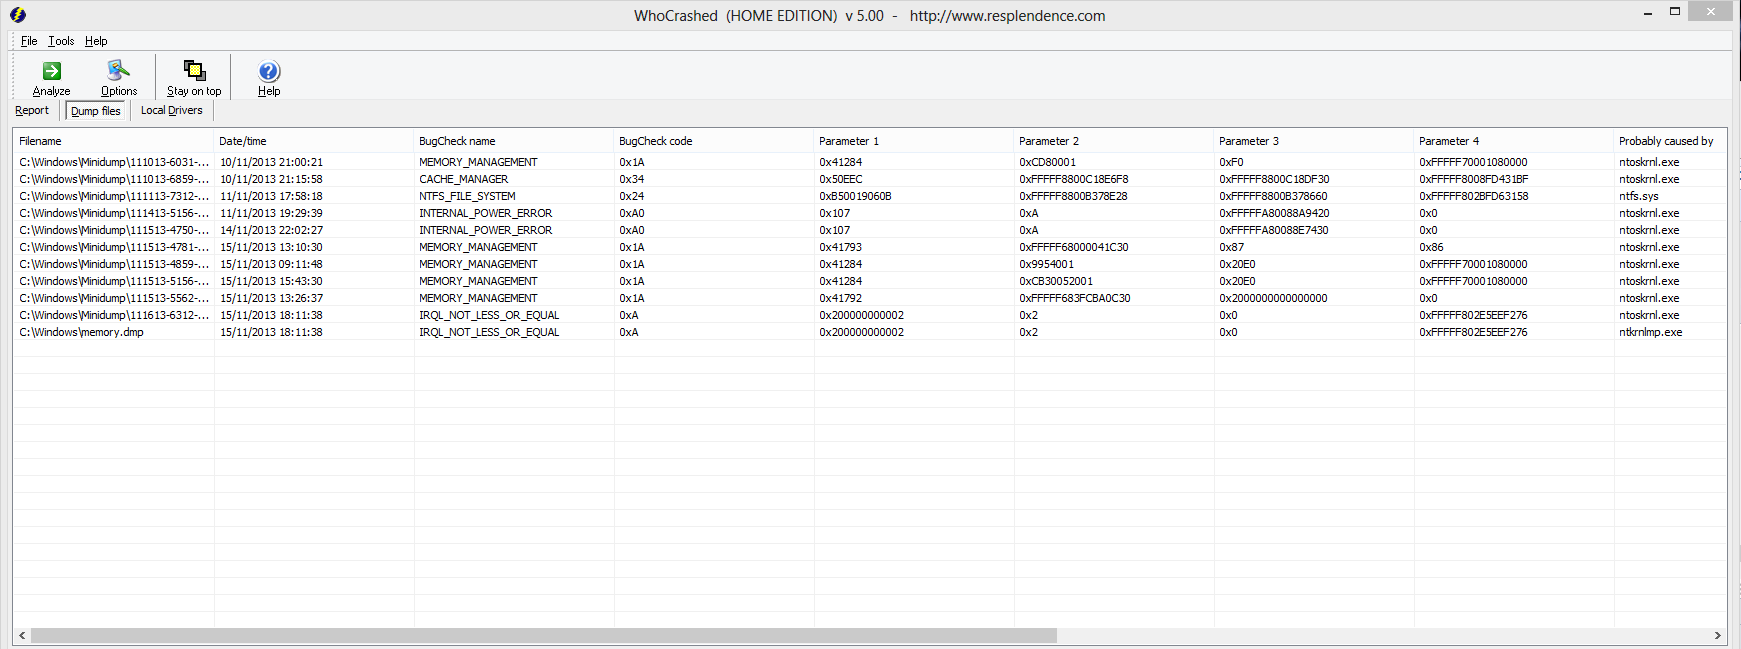Switch to the Report tab
The width and height of the screenshot is (1741, 649).
[x=32, y=111]
